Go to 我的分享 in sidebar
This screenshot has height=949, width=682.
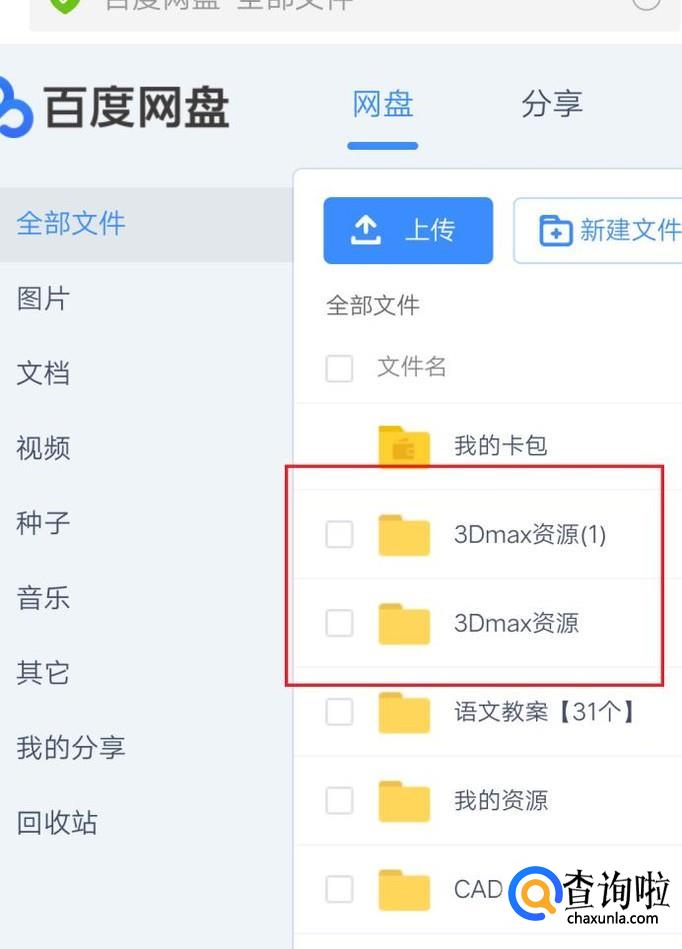pos(71,747)
